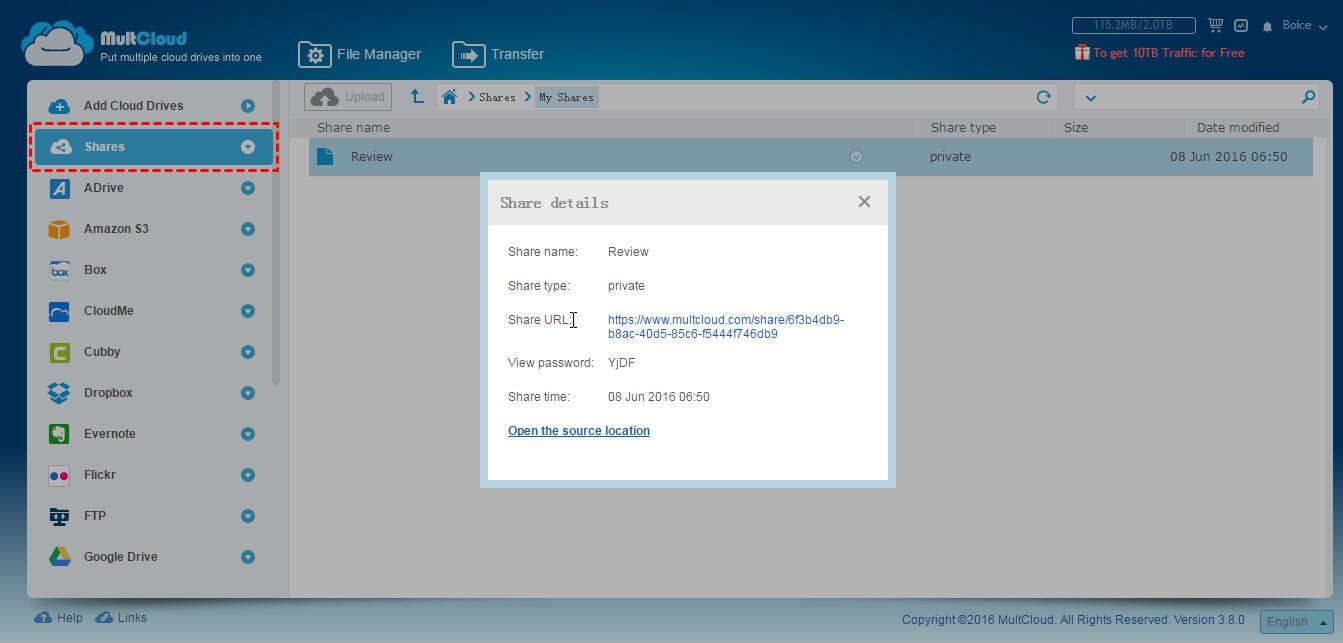Viewport: 1343px width, 643px height.
Task: Open the shopping cart icon
Action: pyautogui.click(x=1215, y=25)
